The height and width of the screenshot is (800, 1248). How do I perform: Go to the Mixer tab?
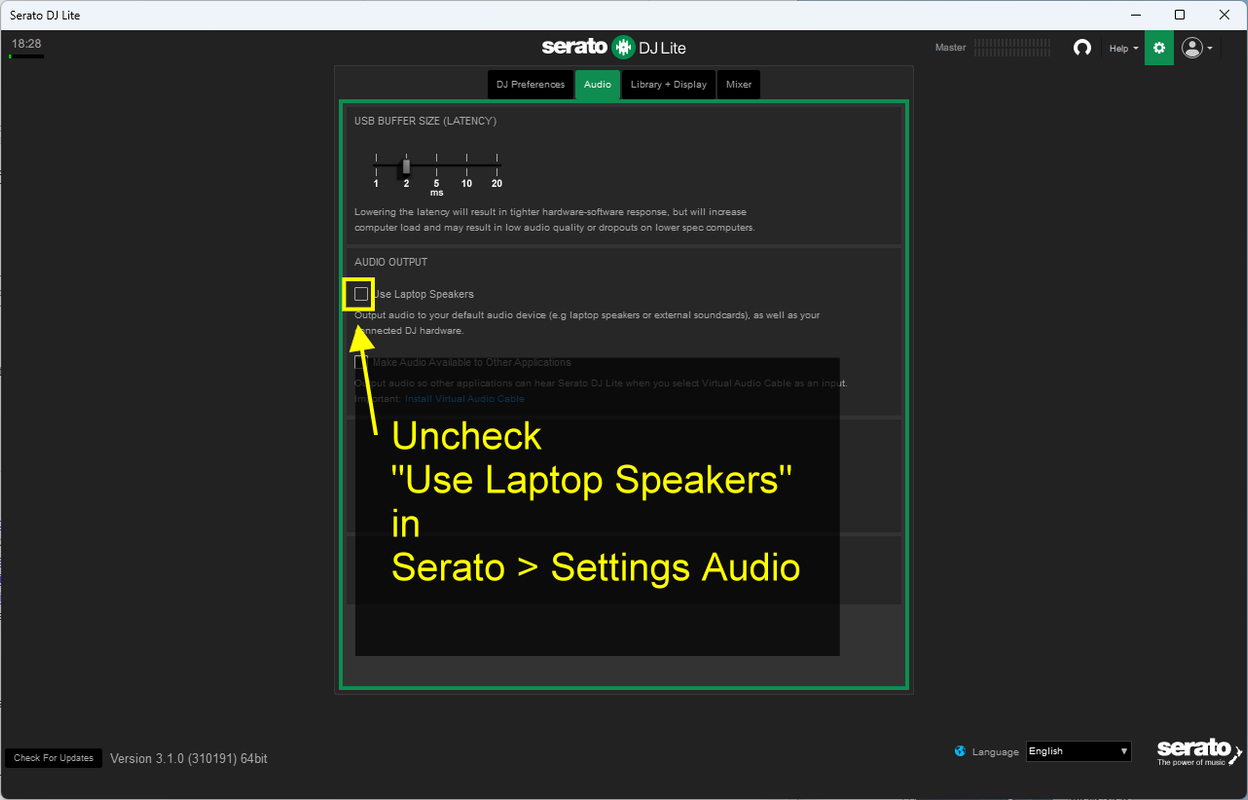(739, 84)
